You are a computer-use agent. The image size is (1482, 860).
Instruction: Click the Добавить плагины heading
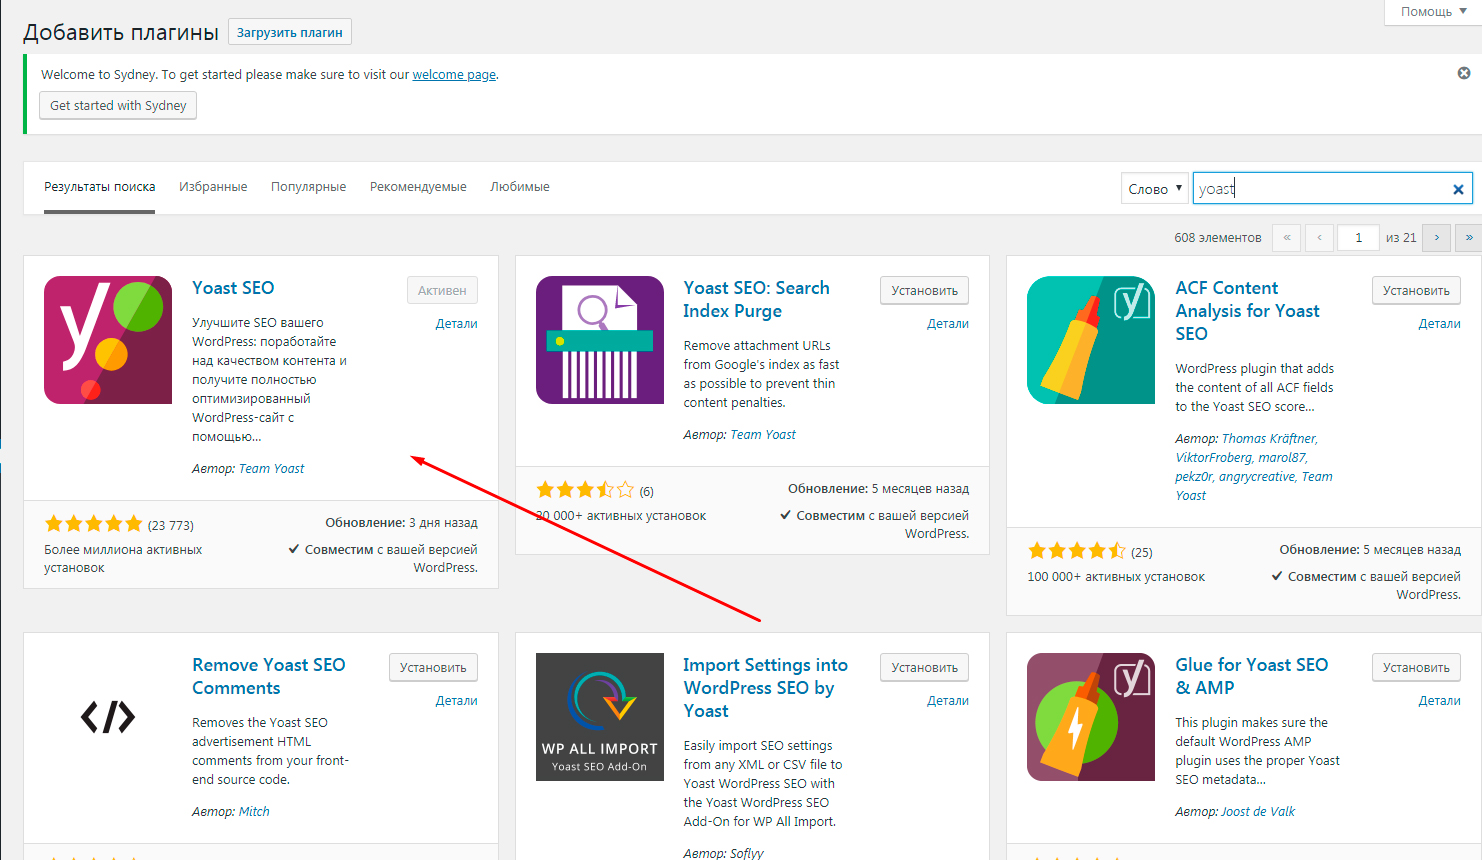coord(121,32)
